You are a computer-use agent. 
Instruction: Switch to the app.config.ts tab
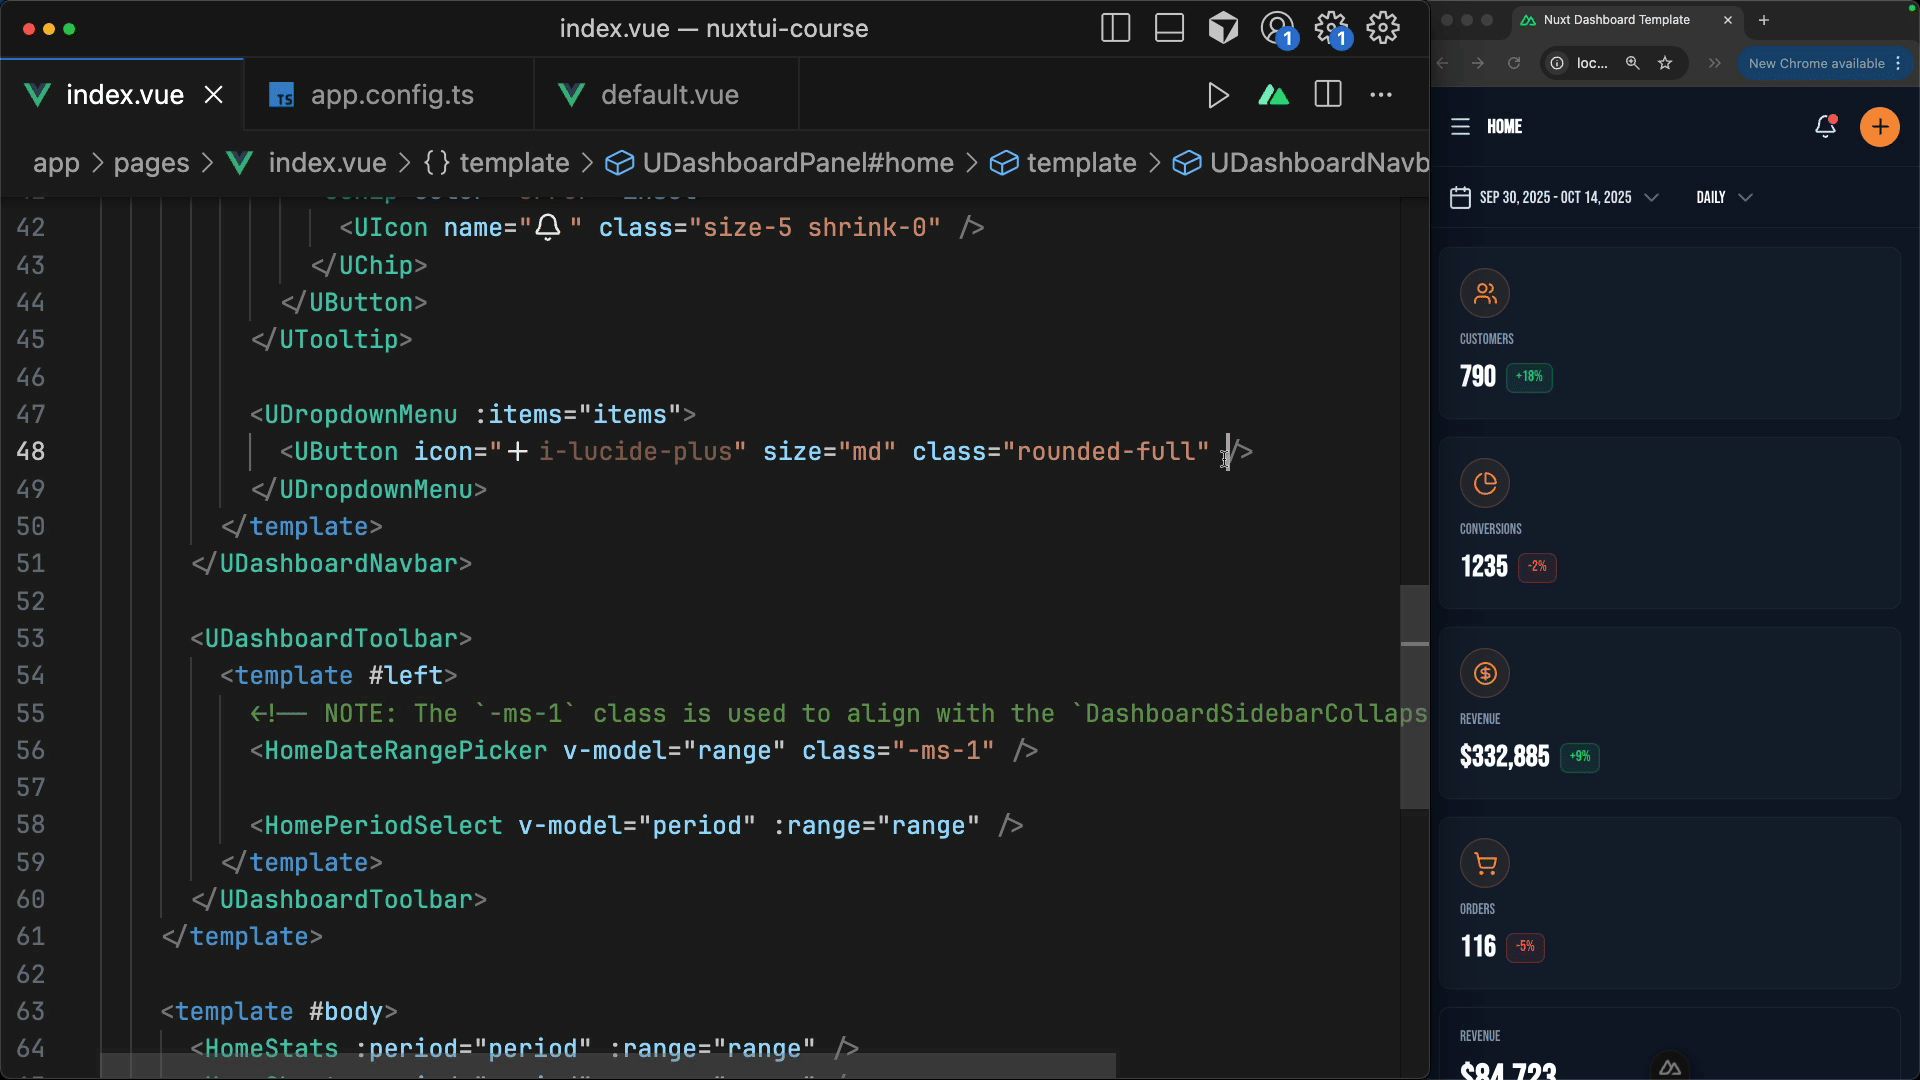click(x=391, y=95)
